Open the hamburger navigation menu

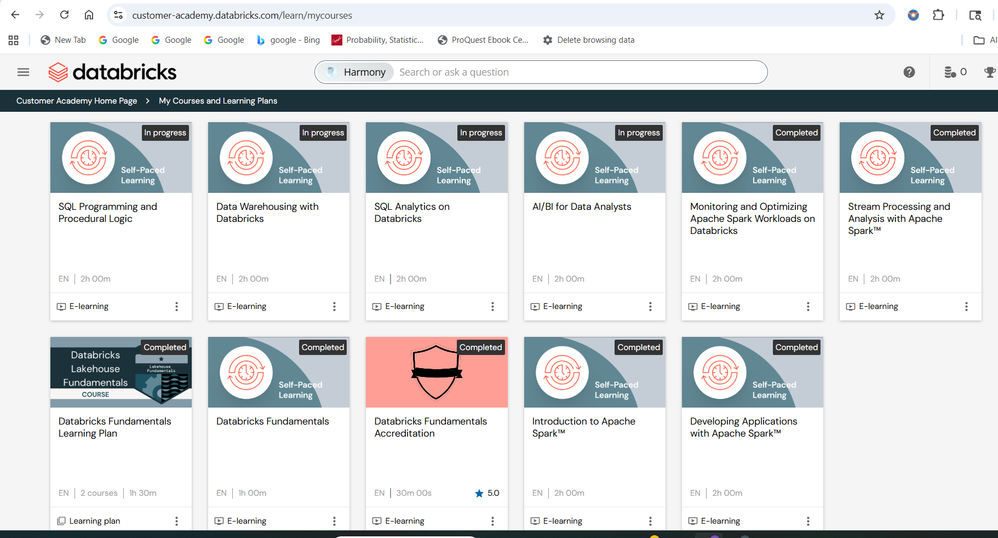[23, 72]
